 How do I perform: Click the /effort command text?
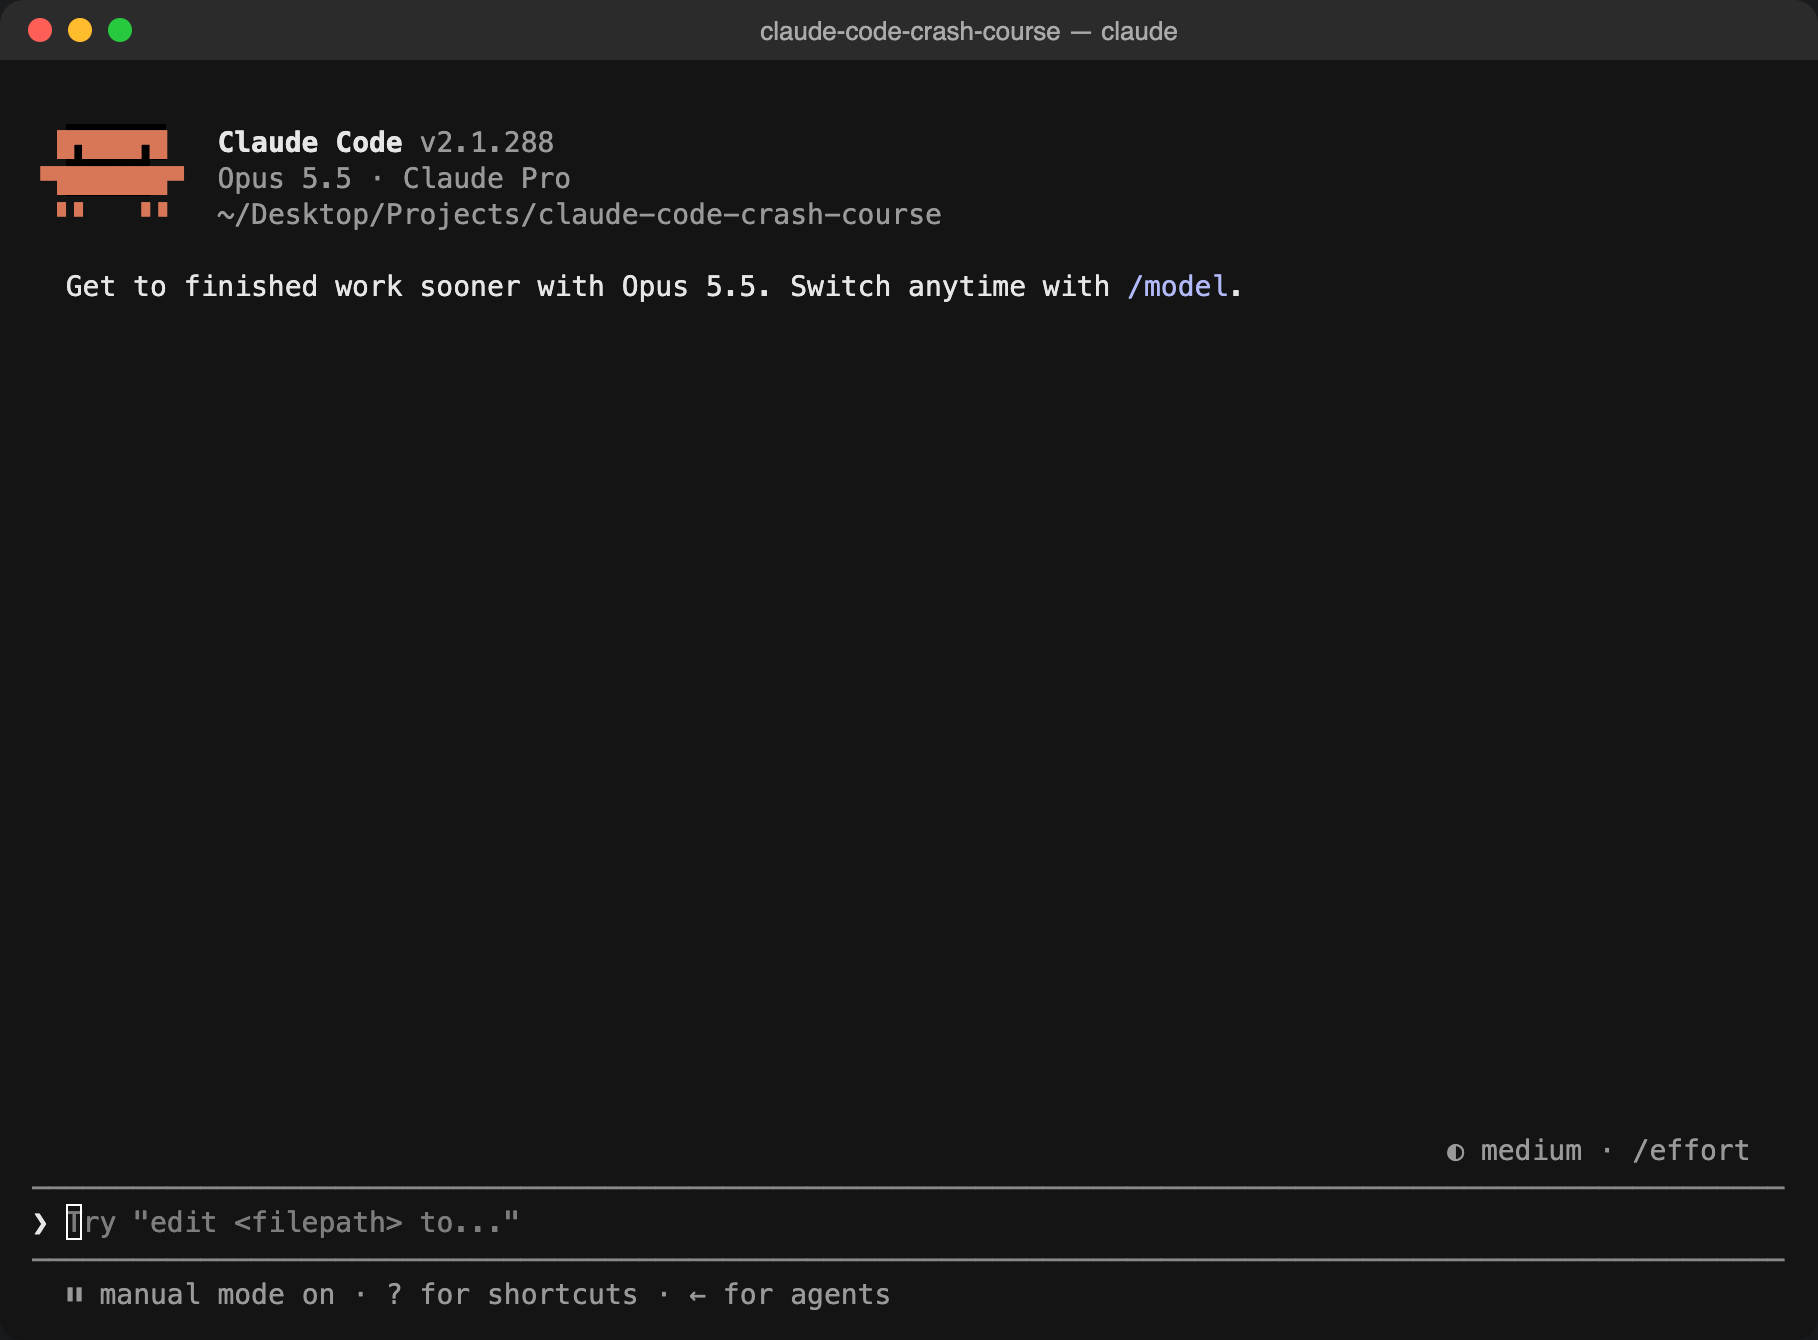coord(1691,1151)
